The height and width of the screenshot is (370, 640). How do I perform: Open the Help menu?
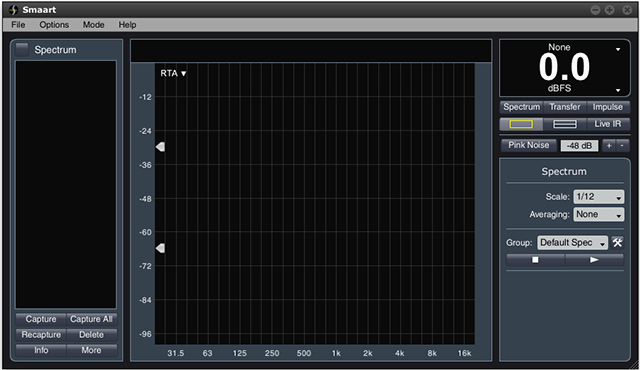pyautogui.click(x=127, y=25)
